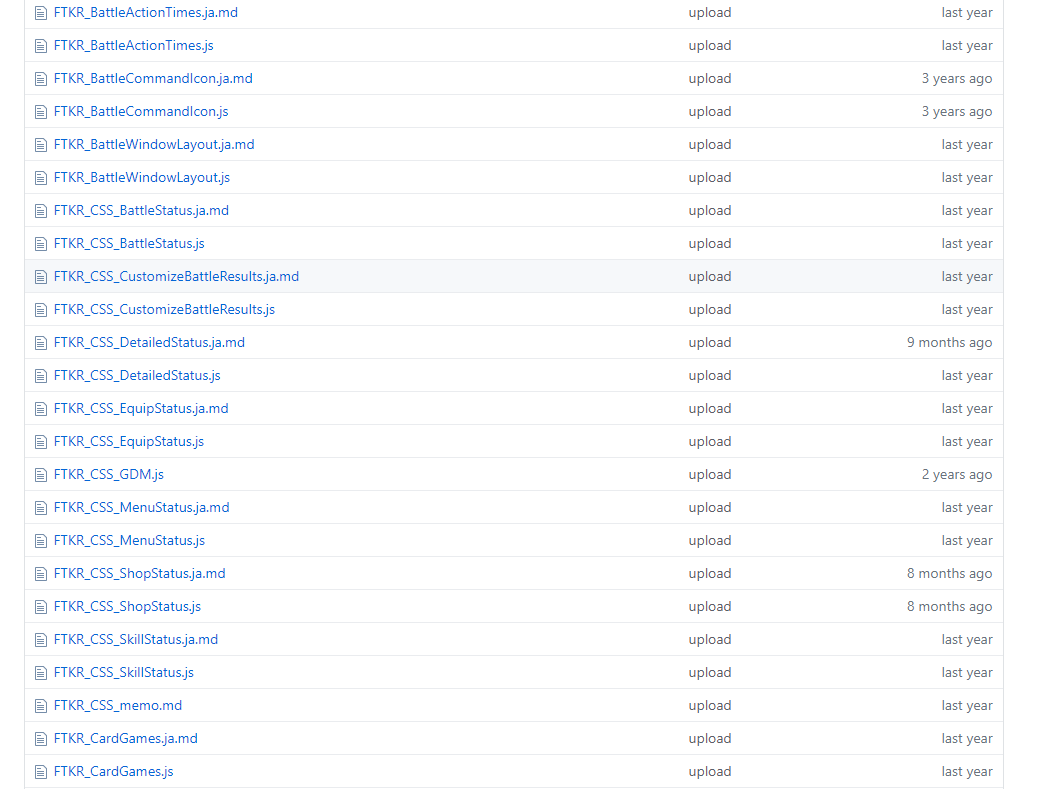Click the file icon beside FTKR_CardGames.js
The image size is (1052, 789).
[41, 772]
